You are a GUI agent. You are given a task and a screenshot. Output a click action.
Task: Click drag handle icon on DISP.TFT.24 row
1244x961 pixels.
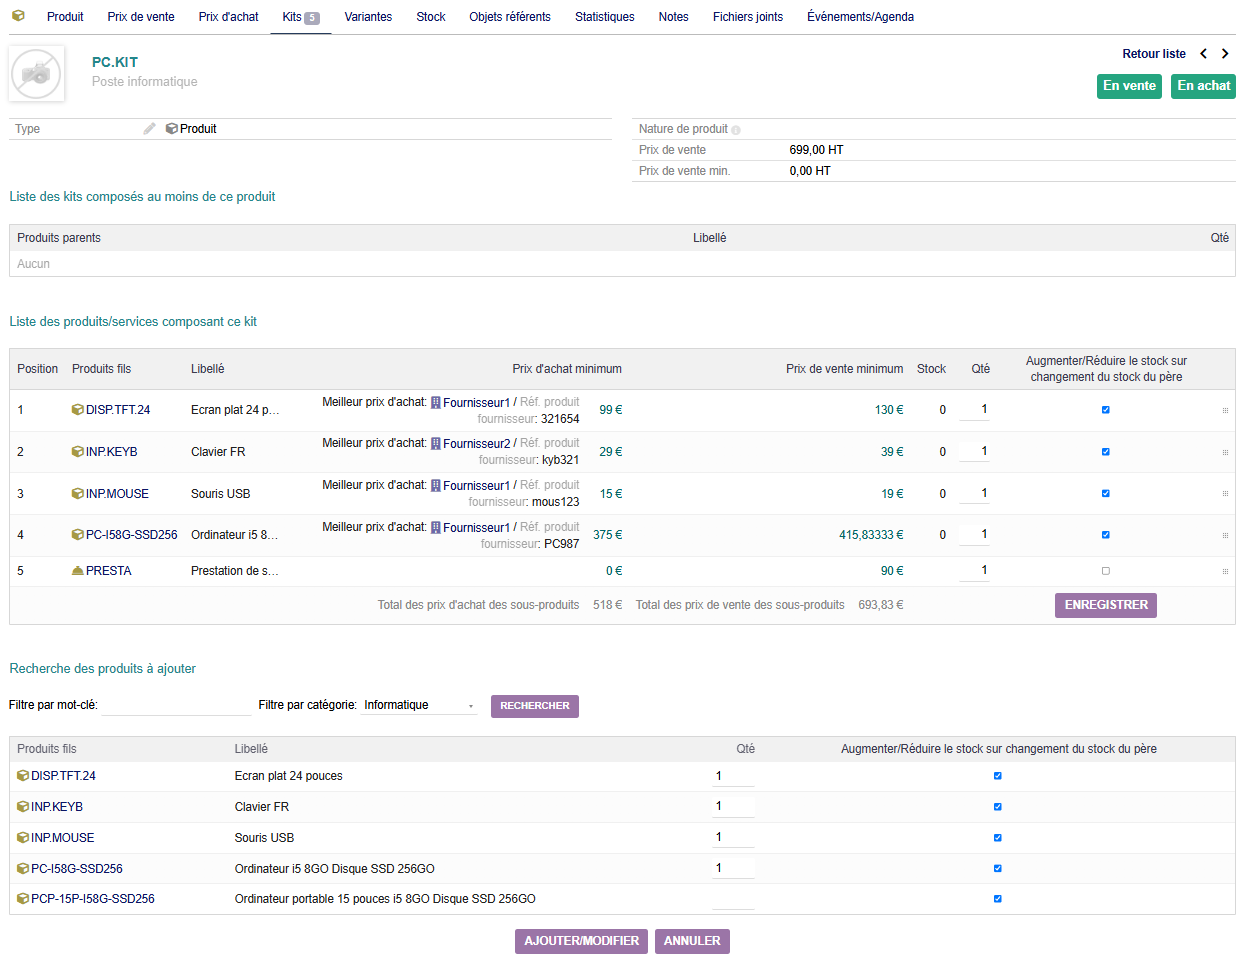[1225, 410]
